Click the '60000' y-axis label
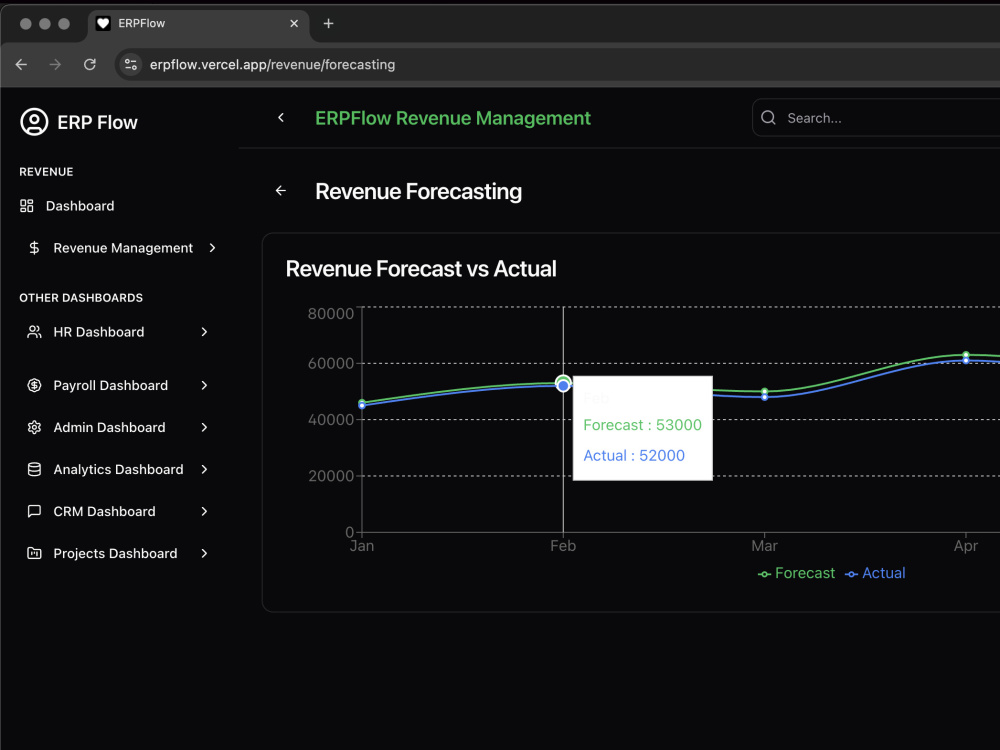This screenshot has height=750, width=1000. pos(330,364)
